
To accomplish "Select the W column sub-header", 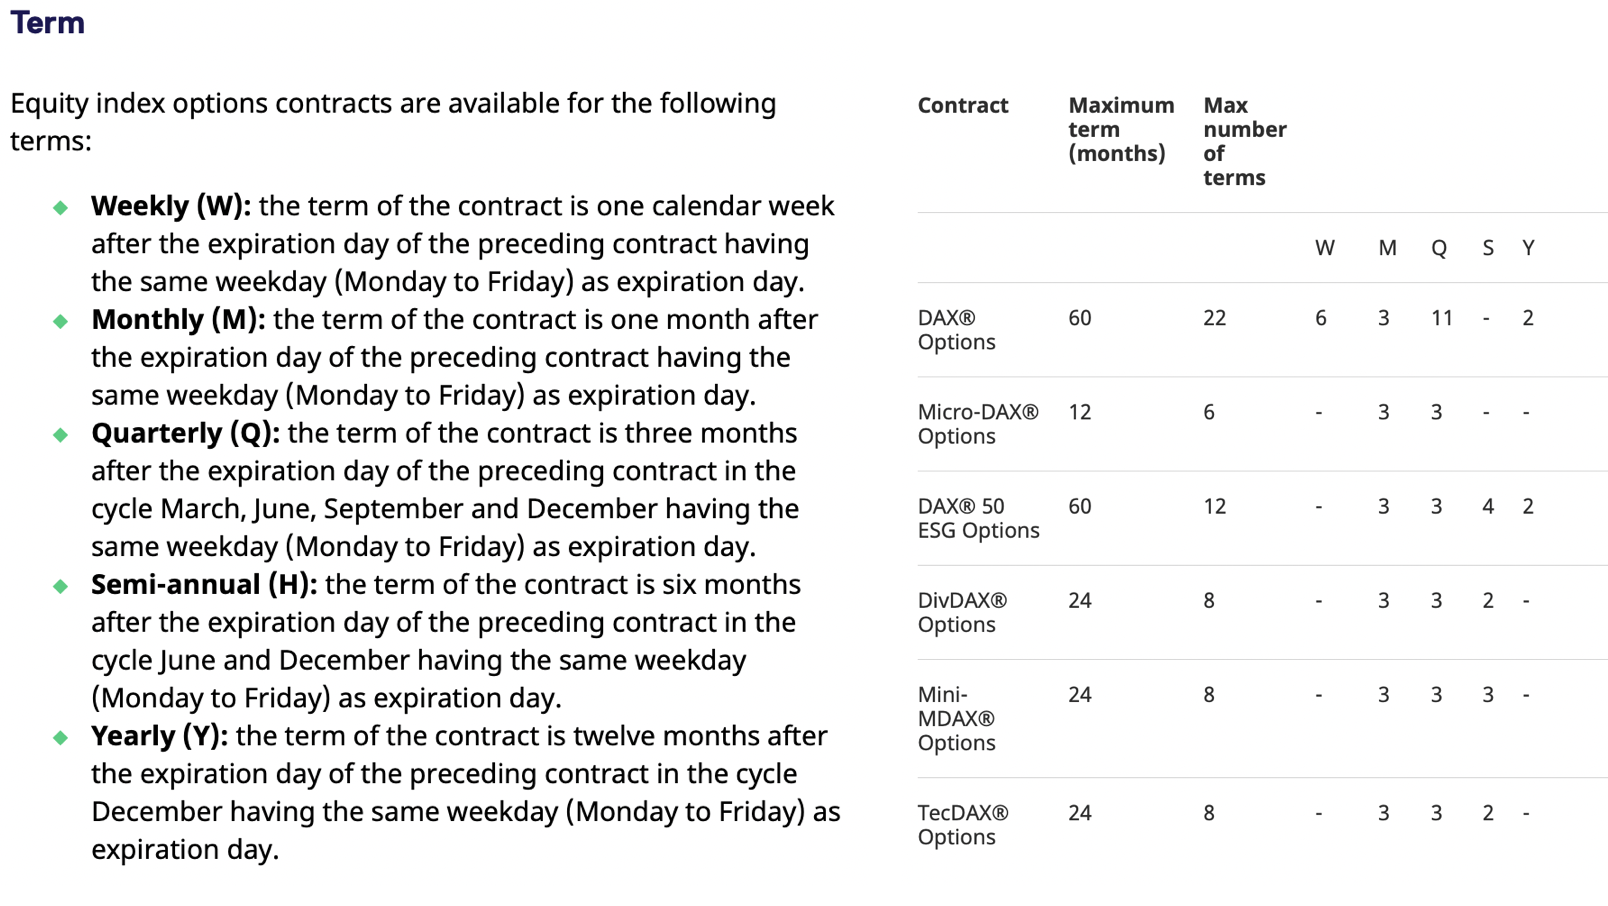I will tap(1324, 248).
